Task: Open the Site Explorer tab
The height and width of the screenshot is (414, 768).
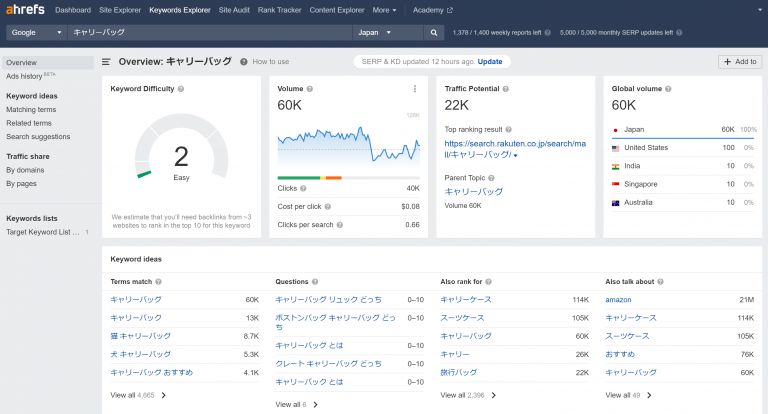Action: (x=119, y=10)
